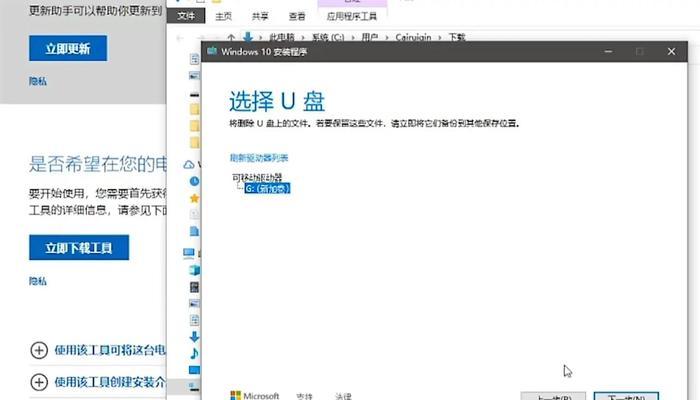Open Videos filmstrip icon under This PC
Viewport: 700px width, 400px height.
[x=194, y=287]
